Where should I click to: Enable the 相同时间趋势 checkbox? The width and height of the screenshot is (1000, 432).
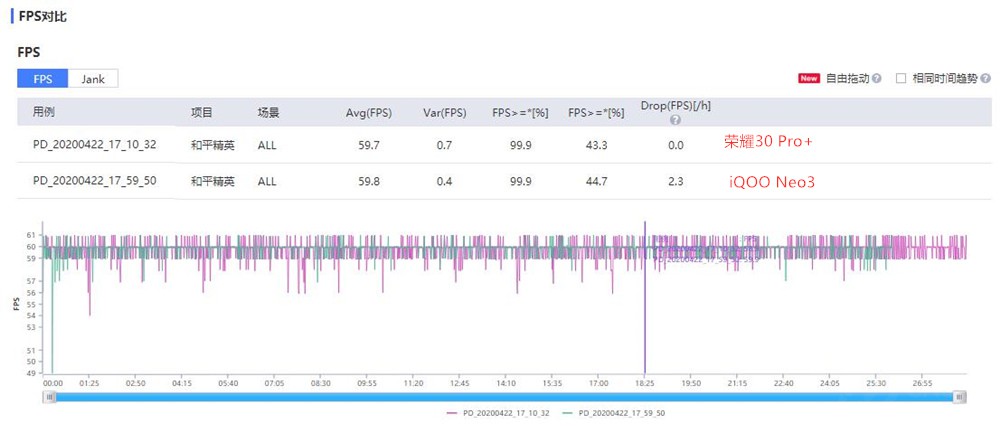pyautogui.click(x=901, y=78)
